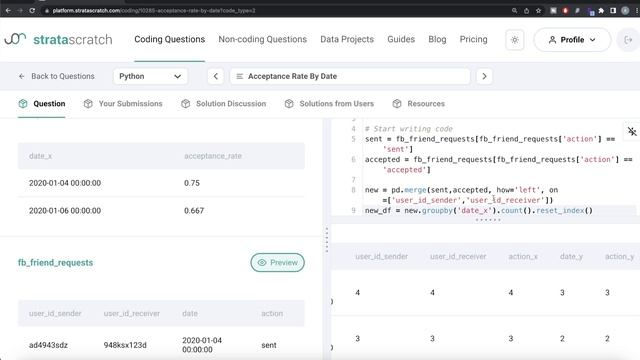
Task: Click the browser forward button
Action: coord(20,11)
